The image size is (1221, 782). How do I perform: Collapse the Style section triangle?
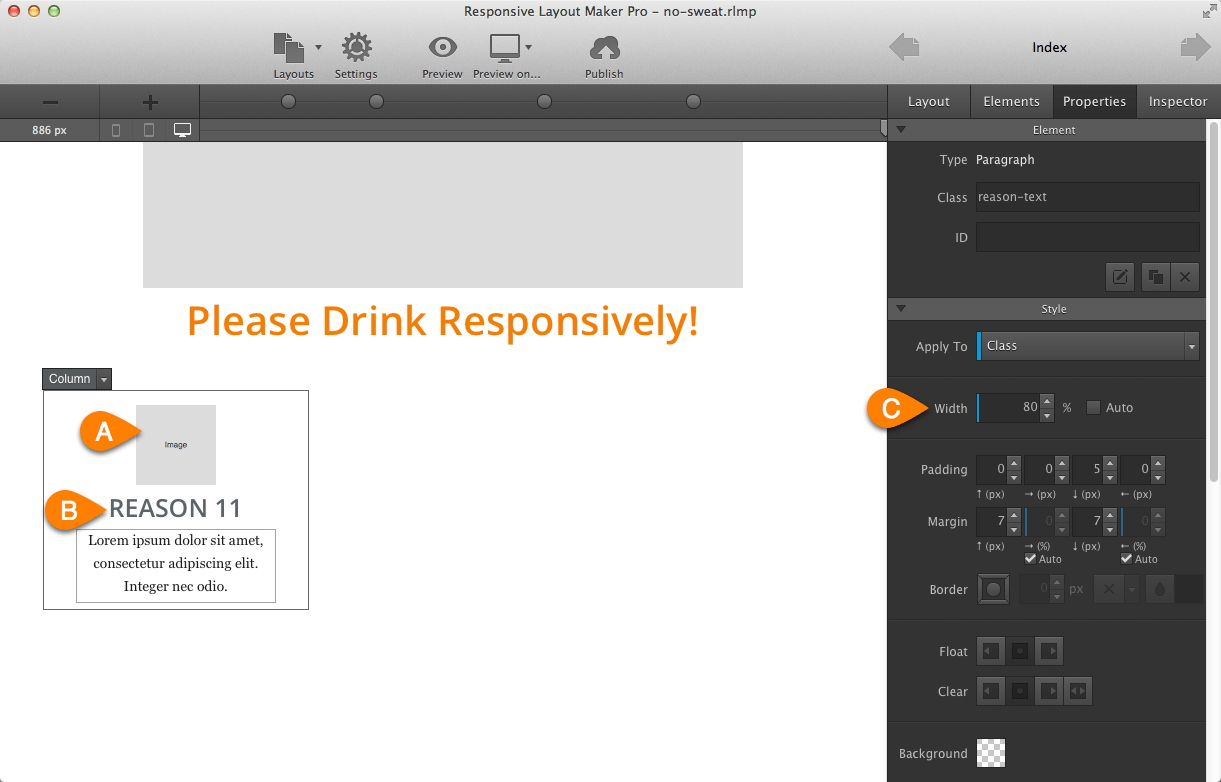coord(900,309)
